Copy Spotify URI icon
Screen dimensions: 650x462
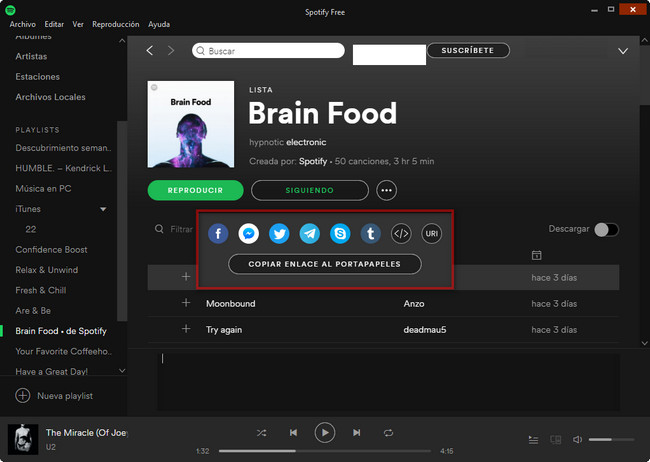click(432, 233)
